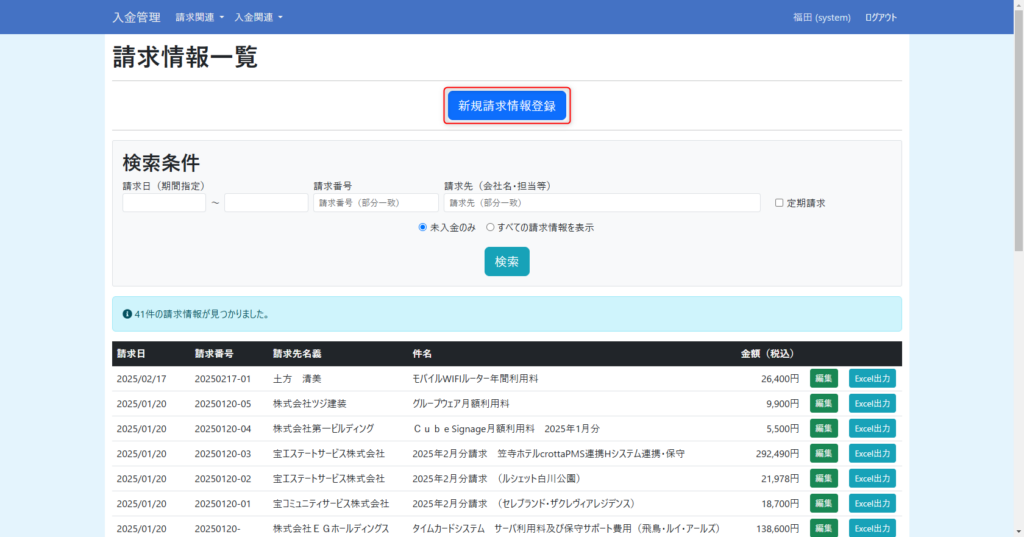Click the 新規請求情報登録 button
This screenshot has width=1024, height=537.
pos(507,105)
